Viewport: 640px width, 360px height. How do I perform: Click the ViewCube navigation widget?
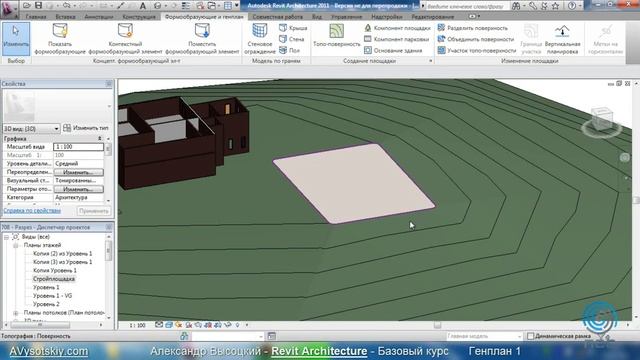pyautogui.click(x=602, y=121)
